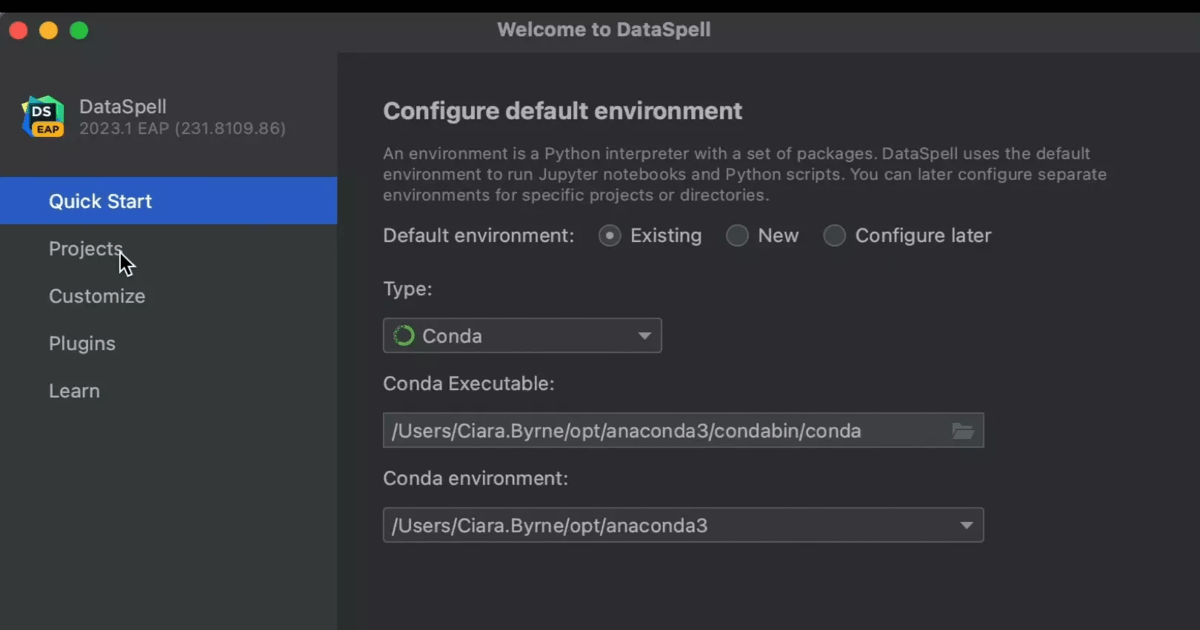1200x630 pixels.
Task: Select the Configure later option
Action: [834, 236]
